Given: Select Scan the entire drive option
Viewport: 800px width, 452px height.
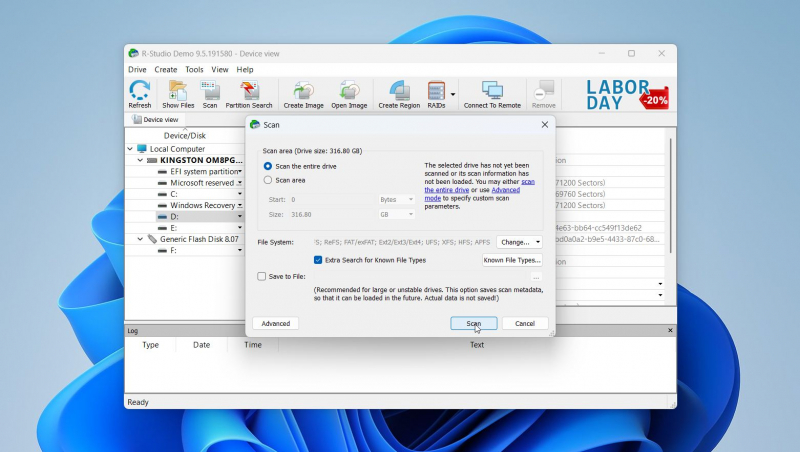Looking at the screenshot, I should [x=268, y=166].
